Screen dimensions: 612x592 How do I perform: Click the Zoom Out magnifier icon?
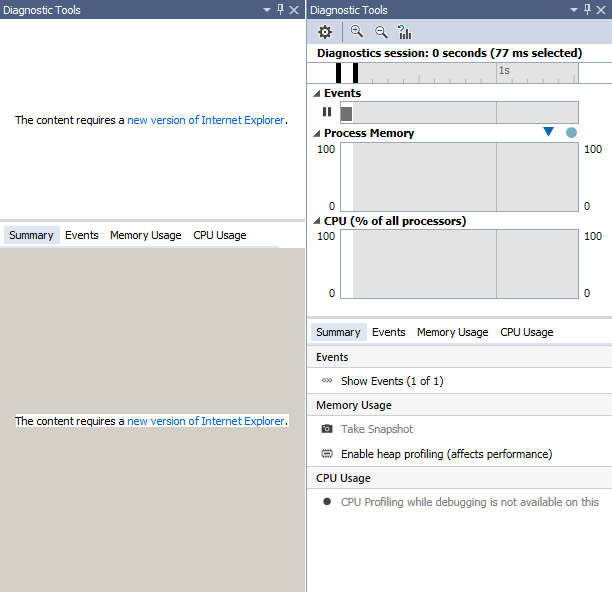[x=381, y=32]
